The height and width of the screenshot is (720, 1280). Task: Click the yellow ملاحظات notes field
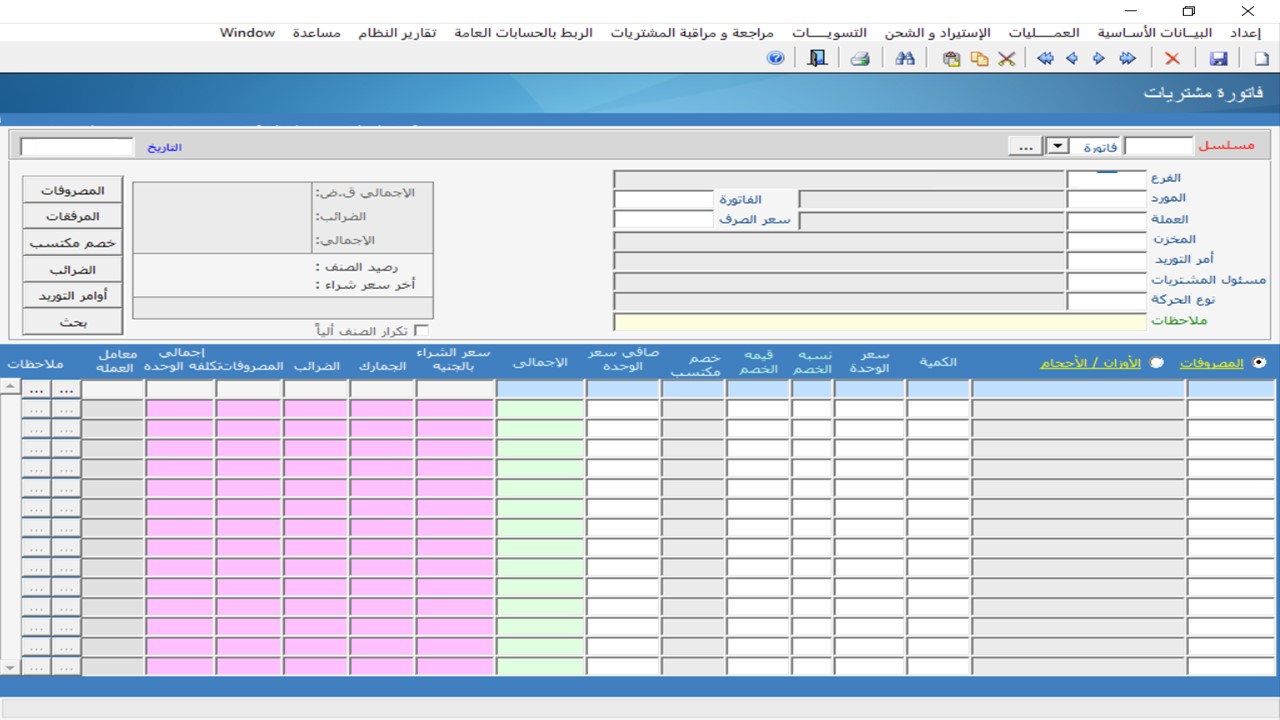[x=879, y=322]
